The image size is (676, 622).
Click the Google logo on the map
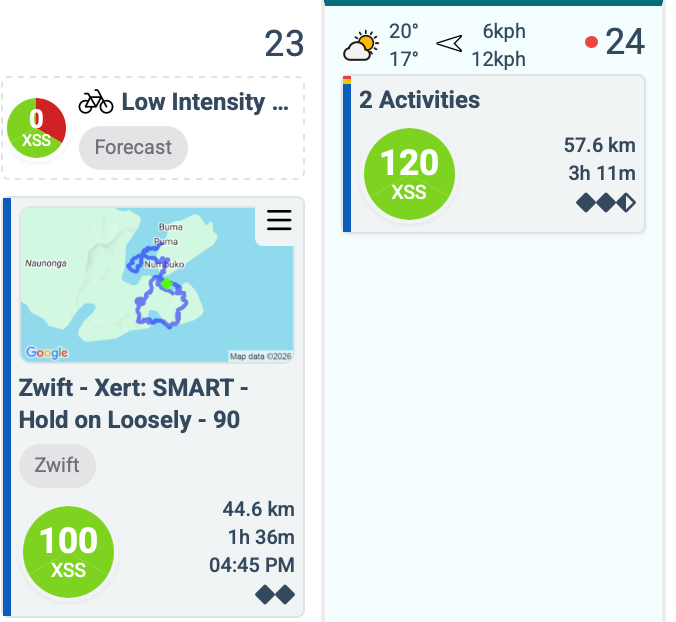point(46,352)
